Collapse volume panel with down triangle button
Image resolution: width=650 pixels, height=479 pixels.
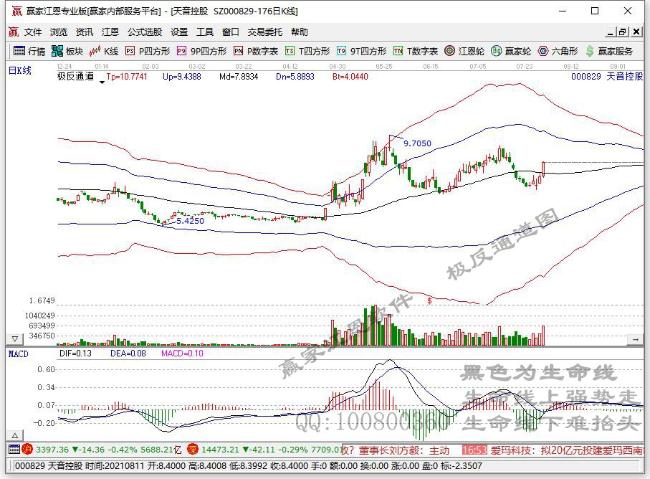tap(15, 339)
